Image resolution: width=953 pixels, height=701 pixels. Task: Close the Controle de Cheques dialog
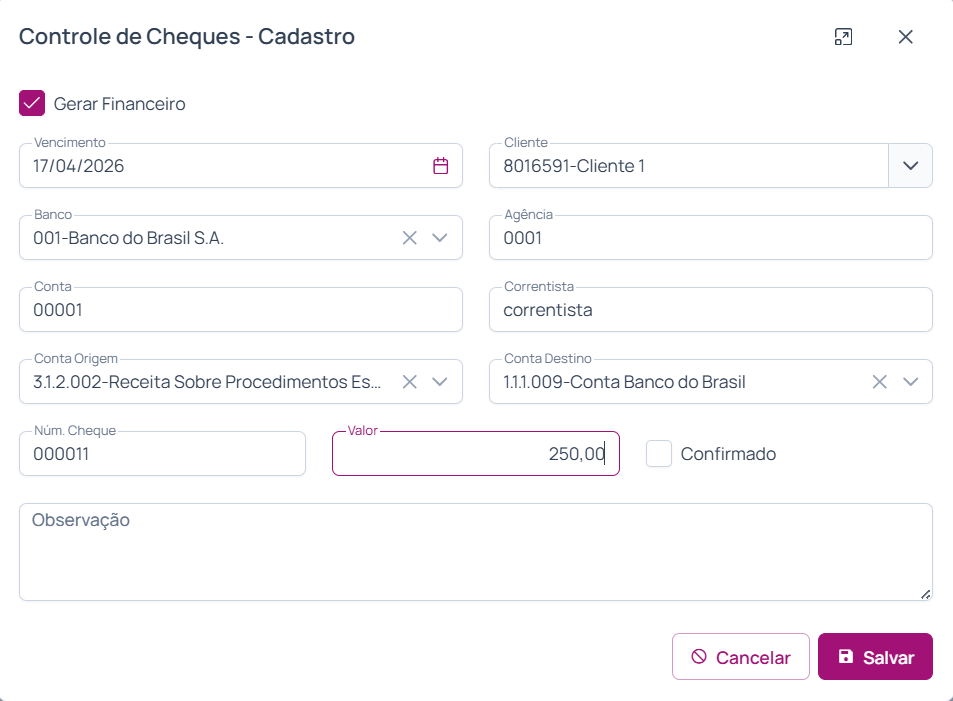(906, 37)
